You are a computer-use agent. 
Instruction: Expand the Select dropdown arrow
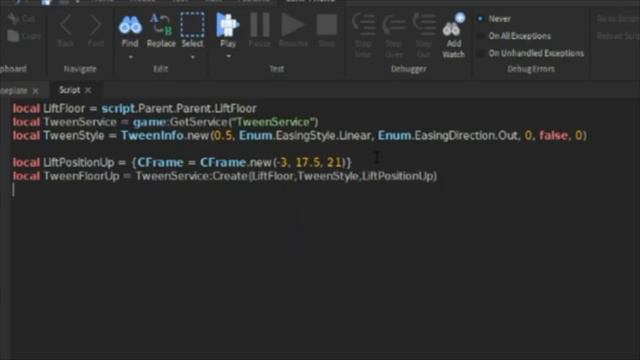click(x=192, y=57)
